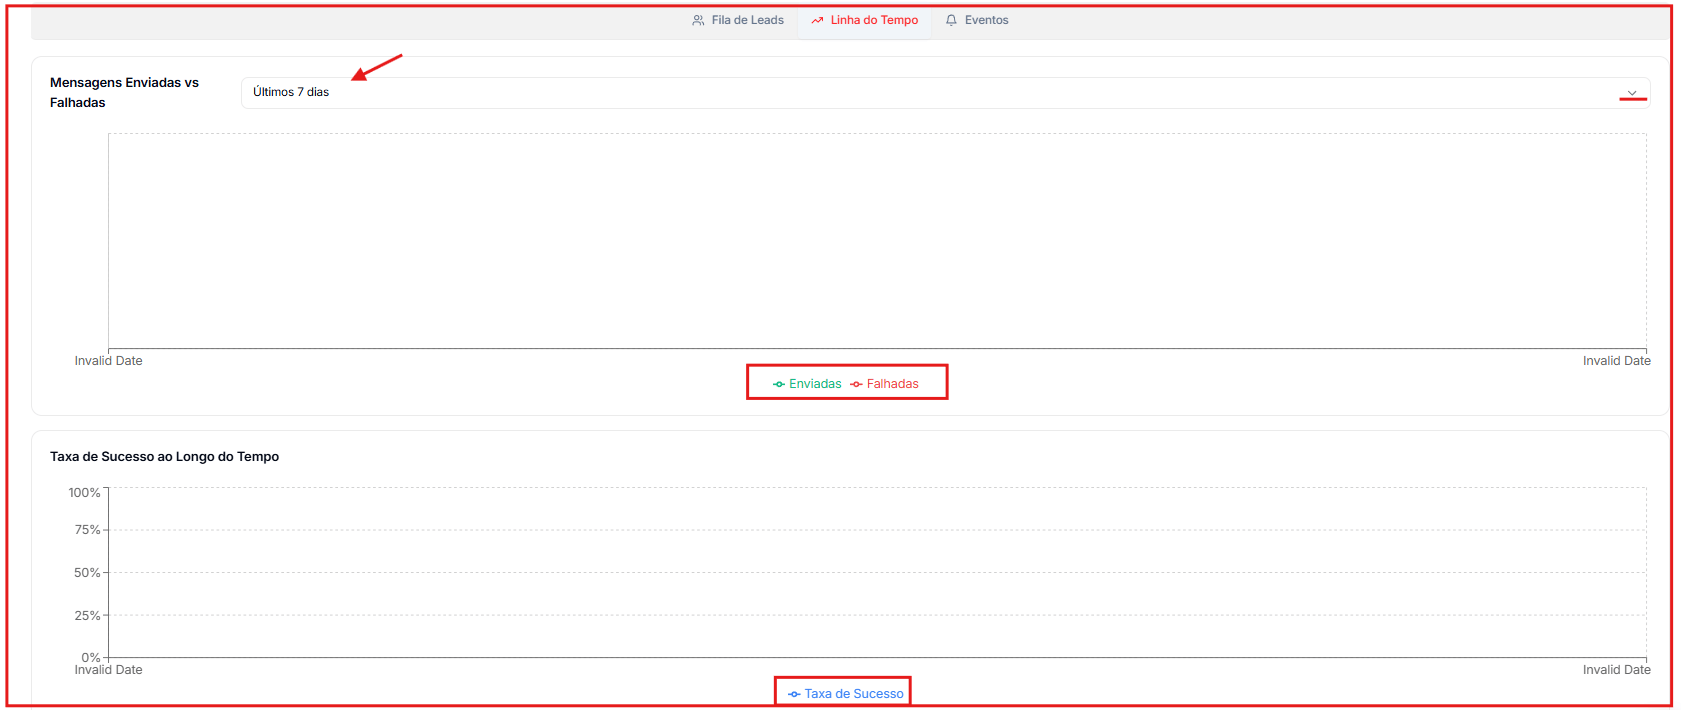Open the Eventos tab

[977, 20]
